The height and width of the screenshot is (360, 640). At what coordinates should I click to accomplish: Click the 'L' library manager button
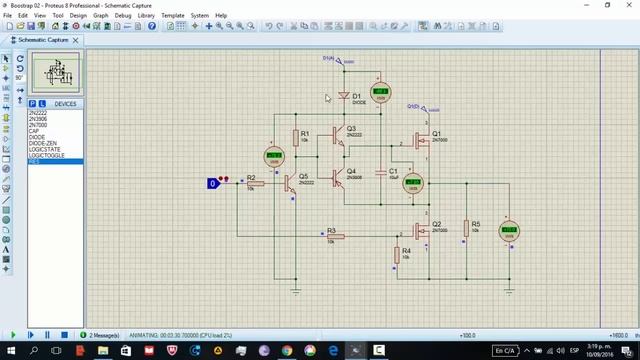point(42,104)
